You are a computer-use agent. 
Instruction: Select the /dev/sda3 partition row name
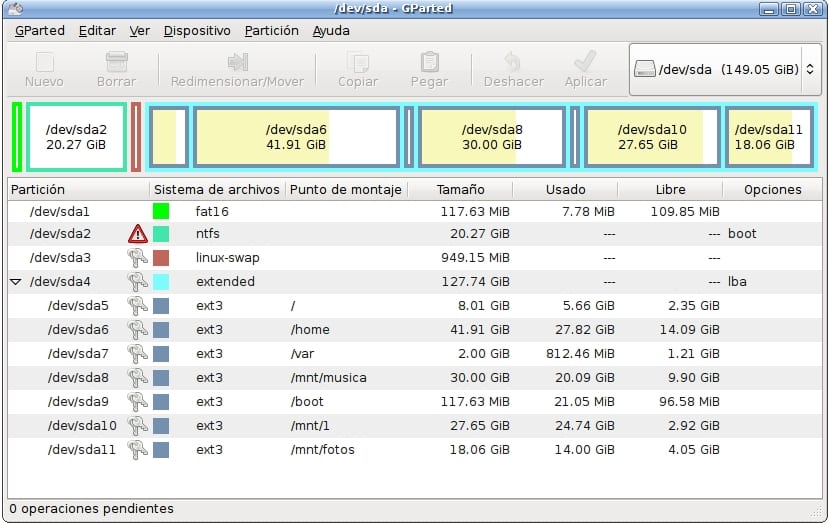60,258
